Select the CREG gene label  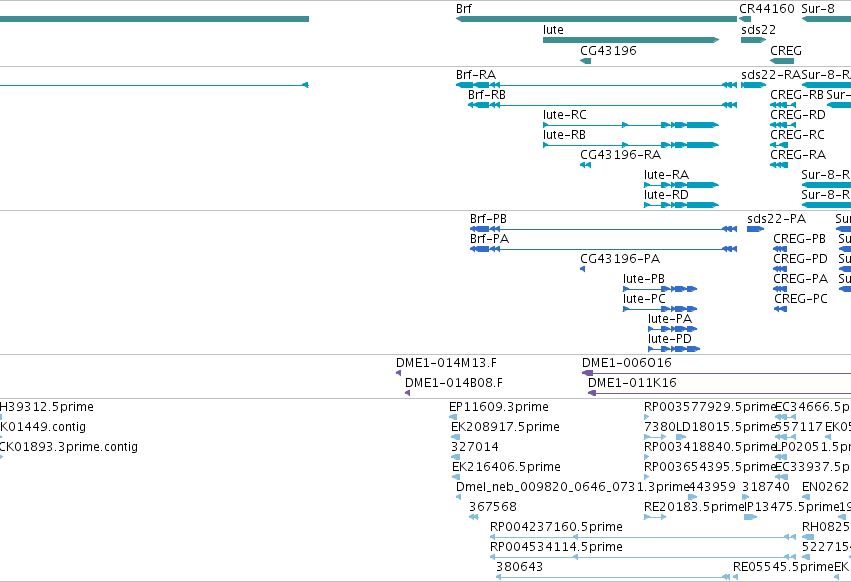click(785, 50)
